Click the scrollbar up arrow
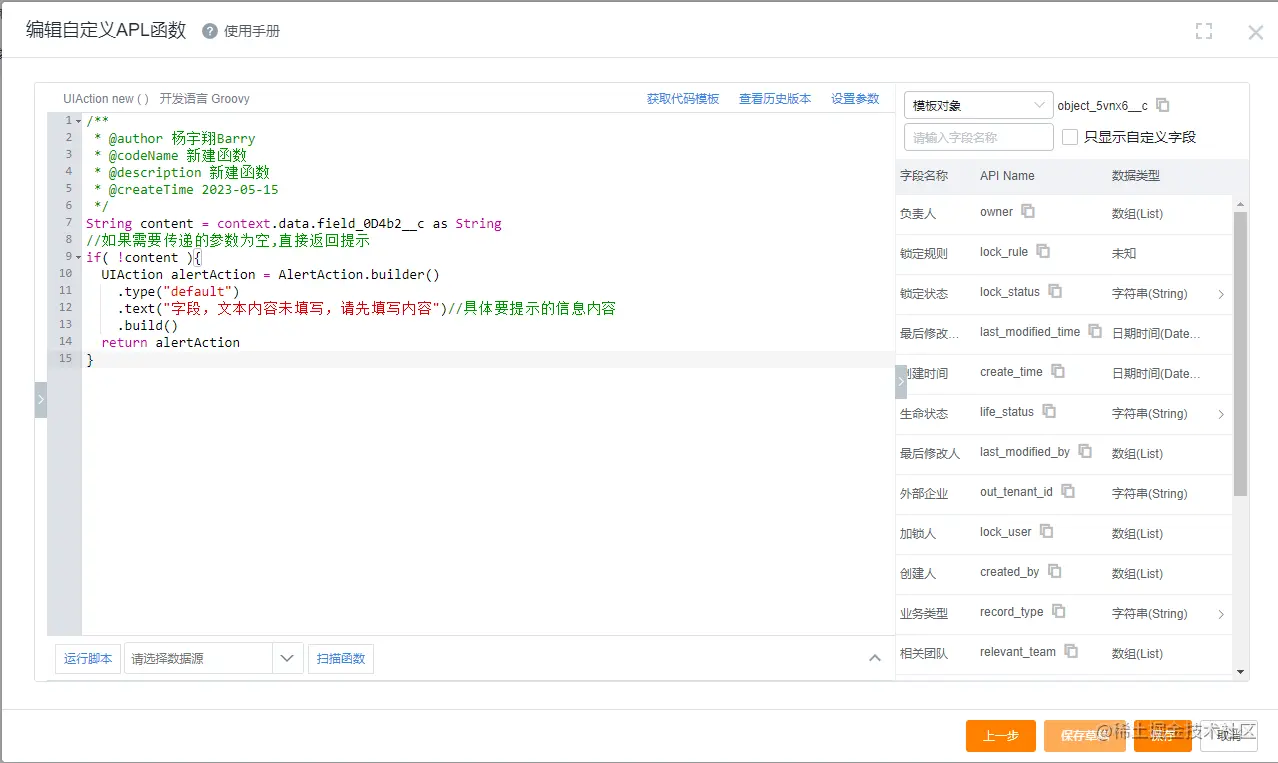The width and height of the screenshot is (1278, 763). tap(1240, 203)
